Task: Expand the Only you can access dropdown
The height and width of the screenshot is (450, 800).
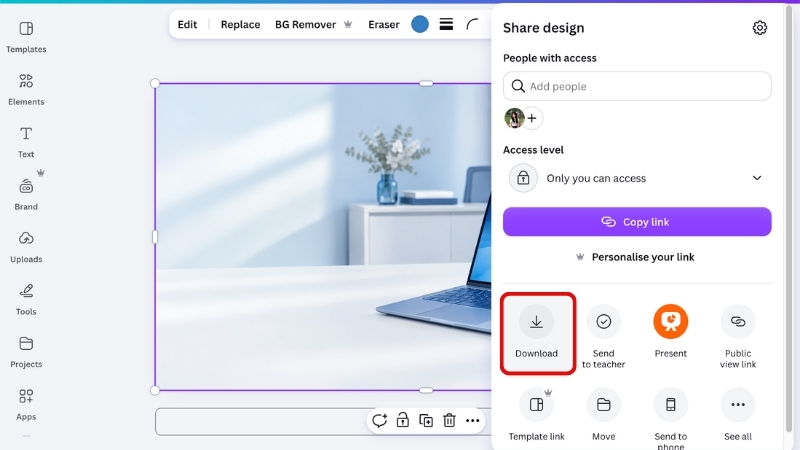Action: (637, 178)
